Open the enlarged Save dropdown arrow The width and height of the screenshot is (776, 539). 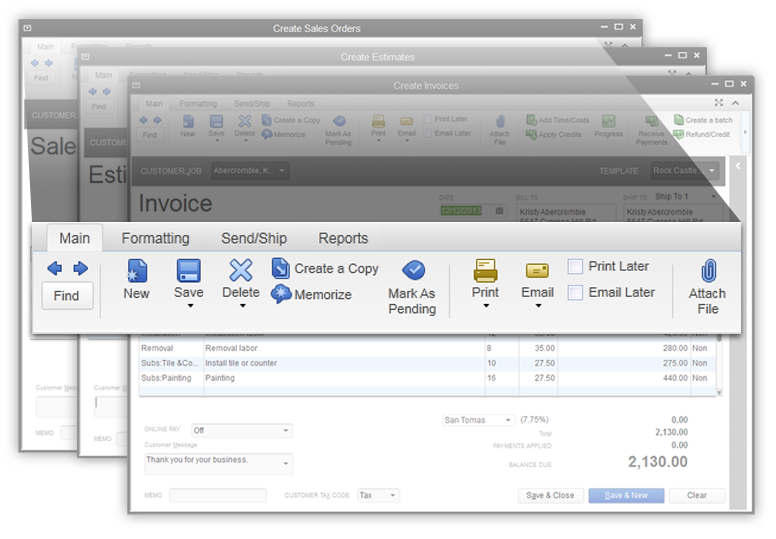point(190,306)
